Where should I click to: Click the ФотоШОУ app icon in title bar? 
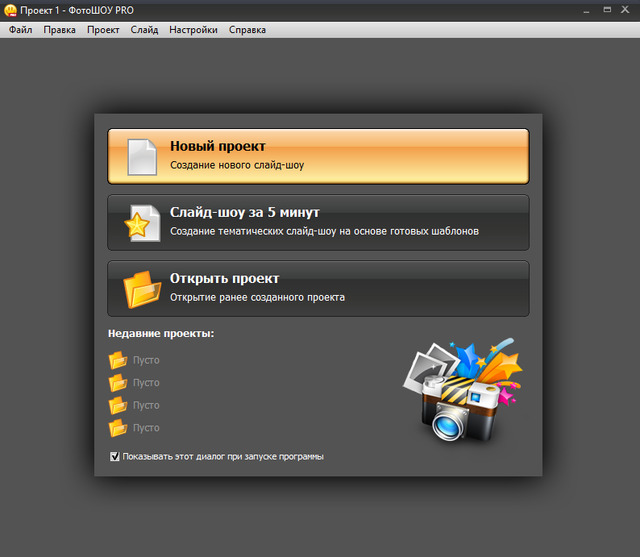click(x=10, y=10)
